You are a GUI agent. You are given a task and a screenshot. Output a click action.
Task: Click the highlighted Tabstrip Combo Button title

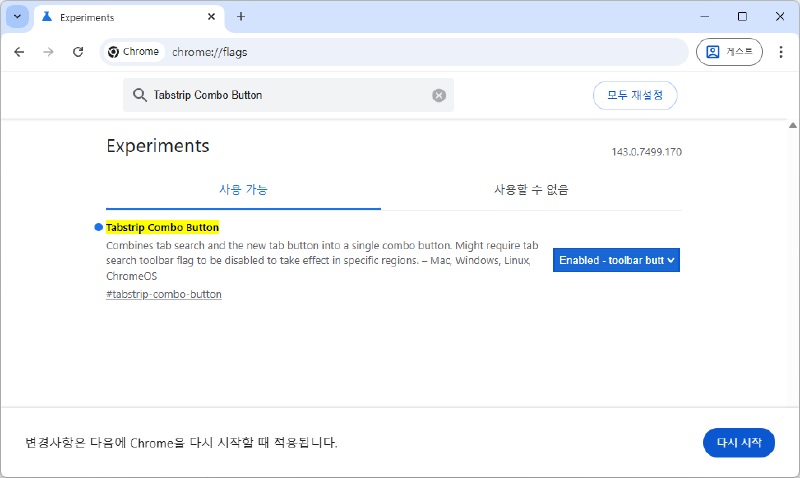(162, 228)
